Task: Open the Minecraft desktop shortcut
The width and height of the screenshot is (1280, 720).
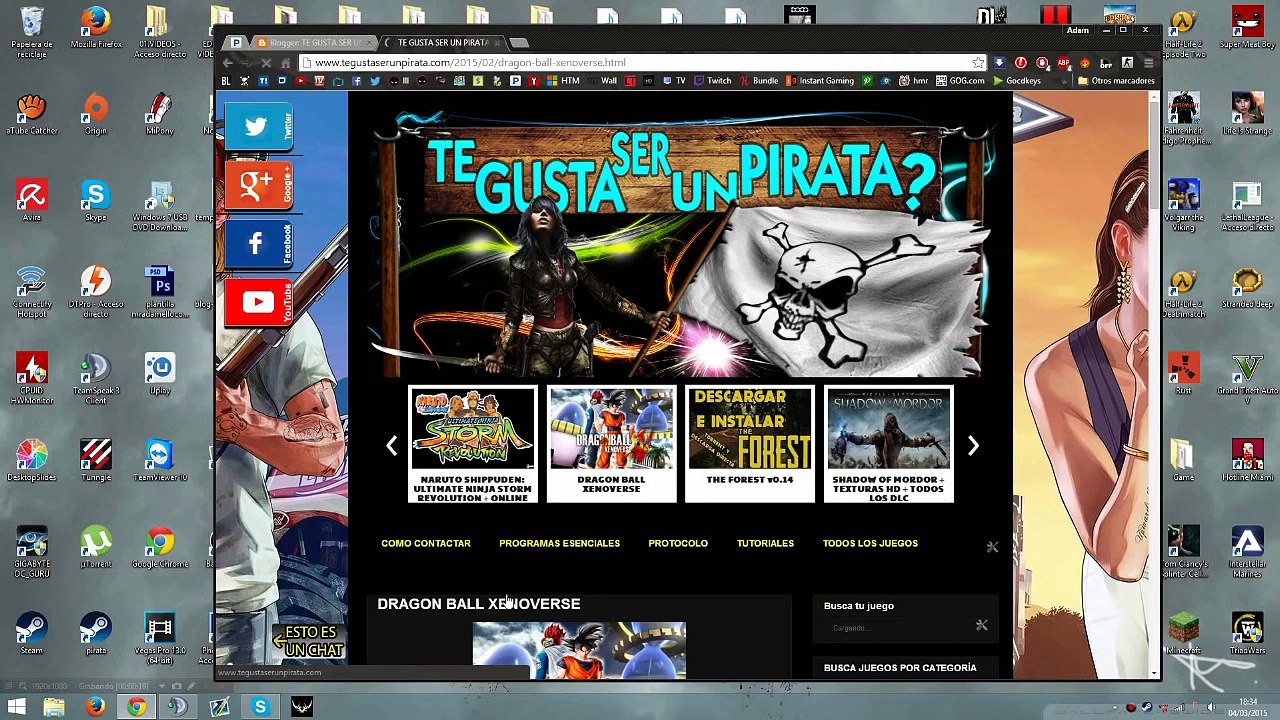Action: (x=1184, y=633)
